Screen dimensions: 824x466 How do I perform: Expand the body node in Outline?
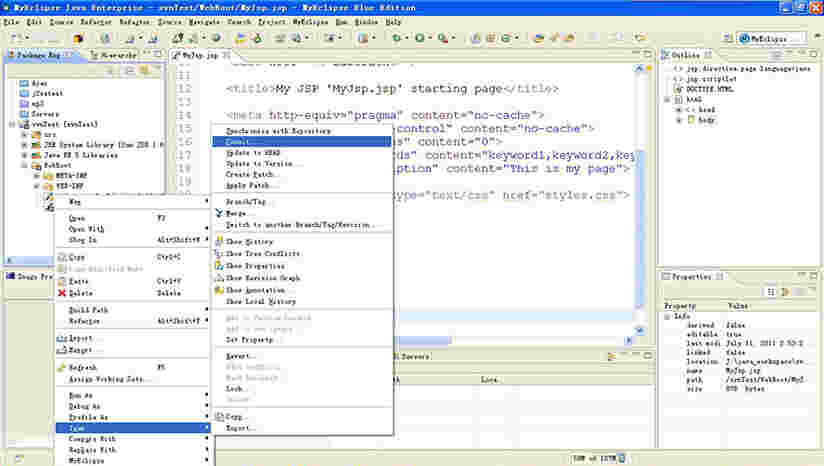680,120
